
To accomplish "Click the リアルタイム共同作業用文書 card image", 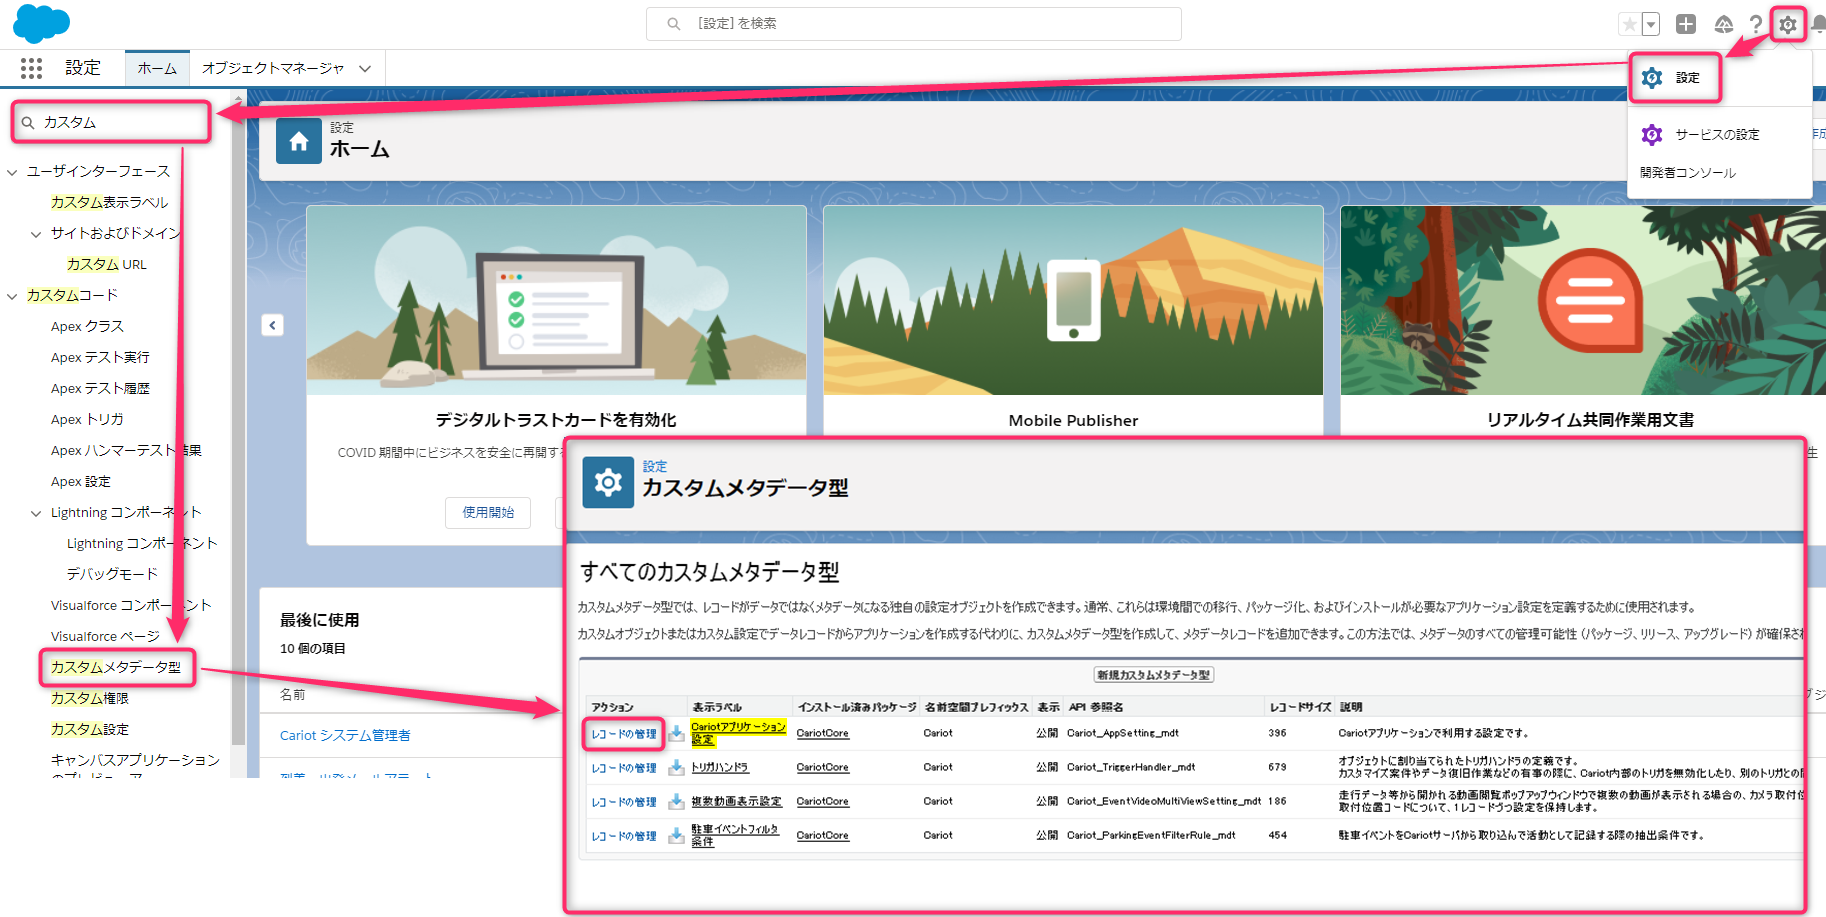I will [1583, 300].
